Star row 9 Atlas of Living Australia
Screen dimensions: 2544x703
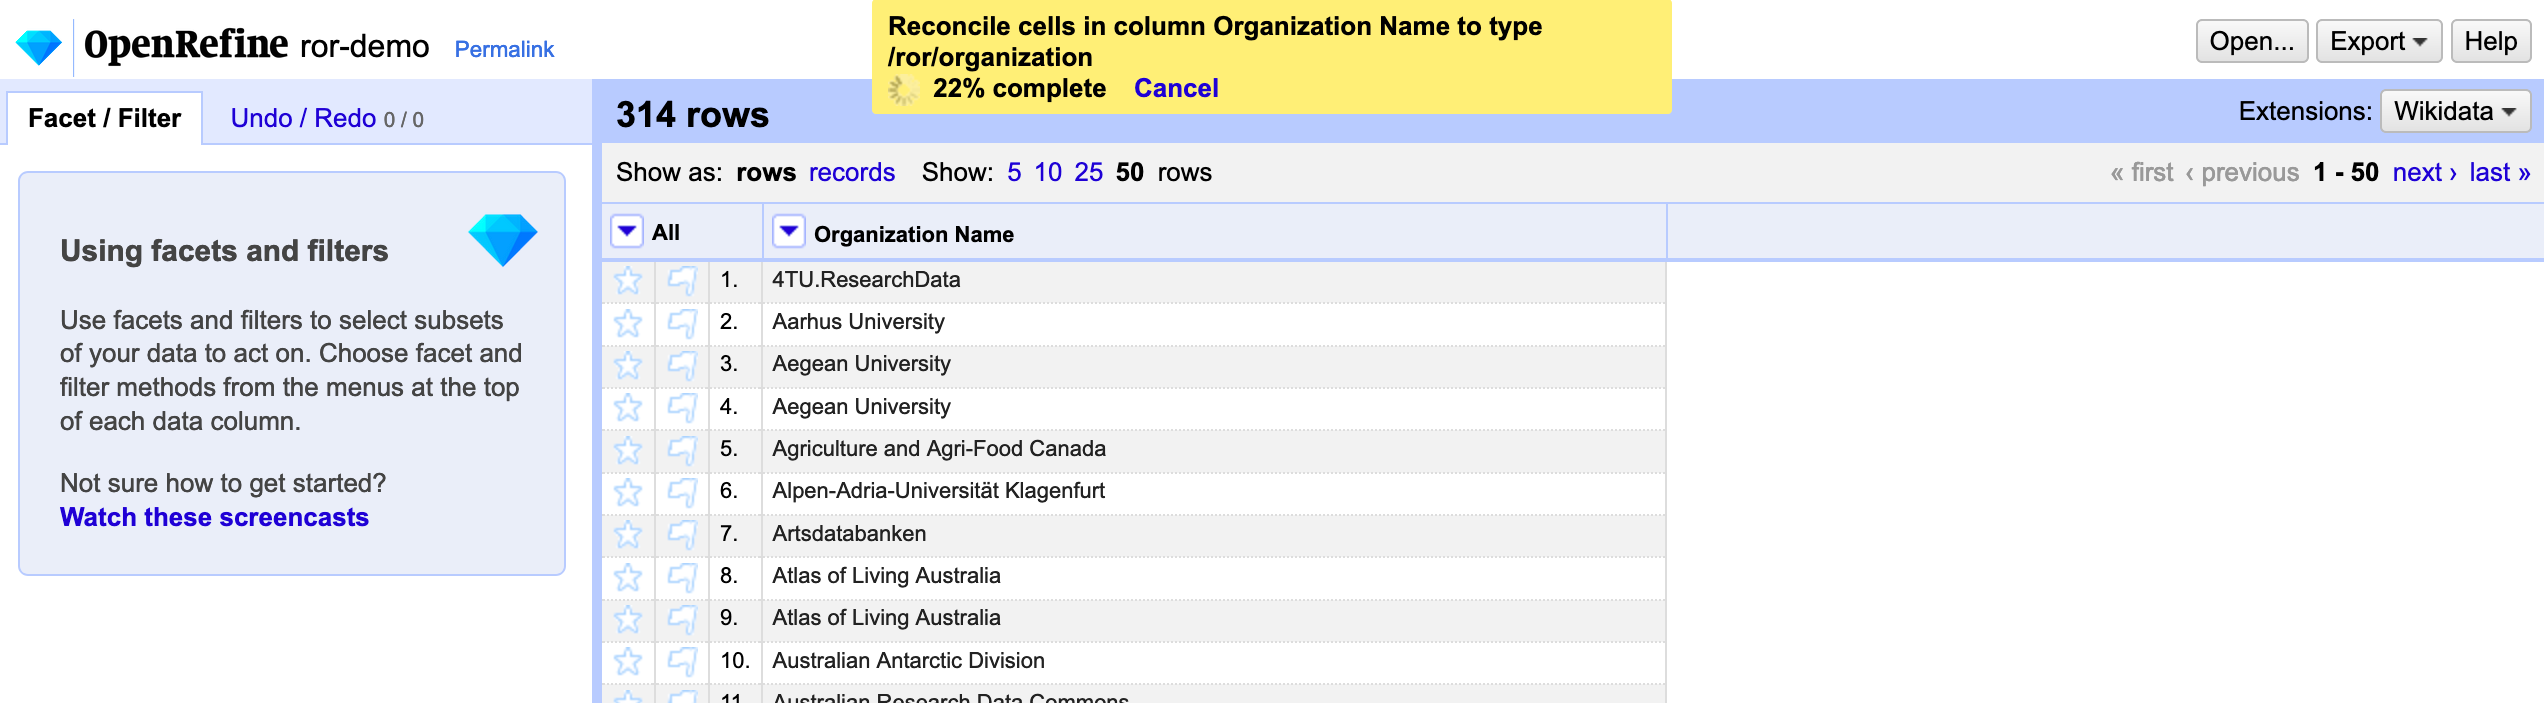(x=628, y=618)
